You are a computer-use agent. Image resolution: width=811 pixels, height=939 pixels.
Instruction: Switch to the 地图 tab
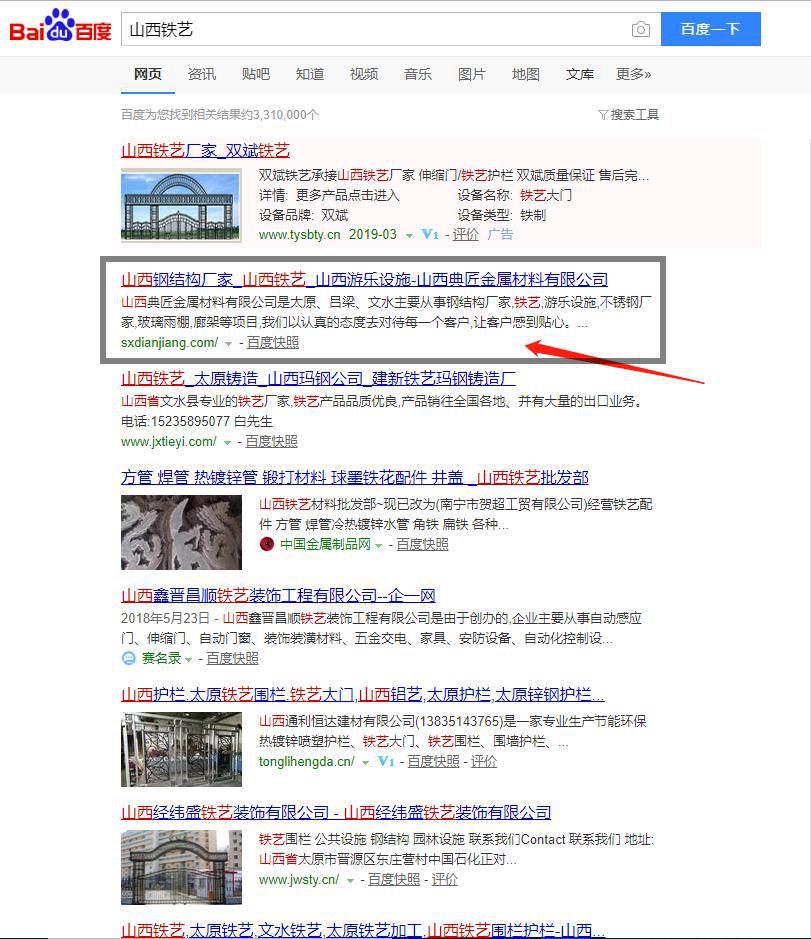[x=525, y=74]
